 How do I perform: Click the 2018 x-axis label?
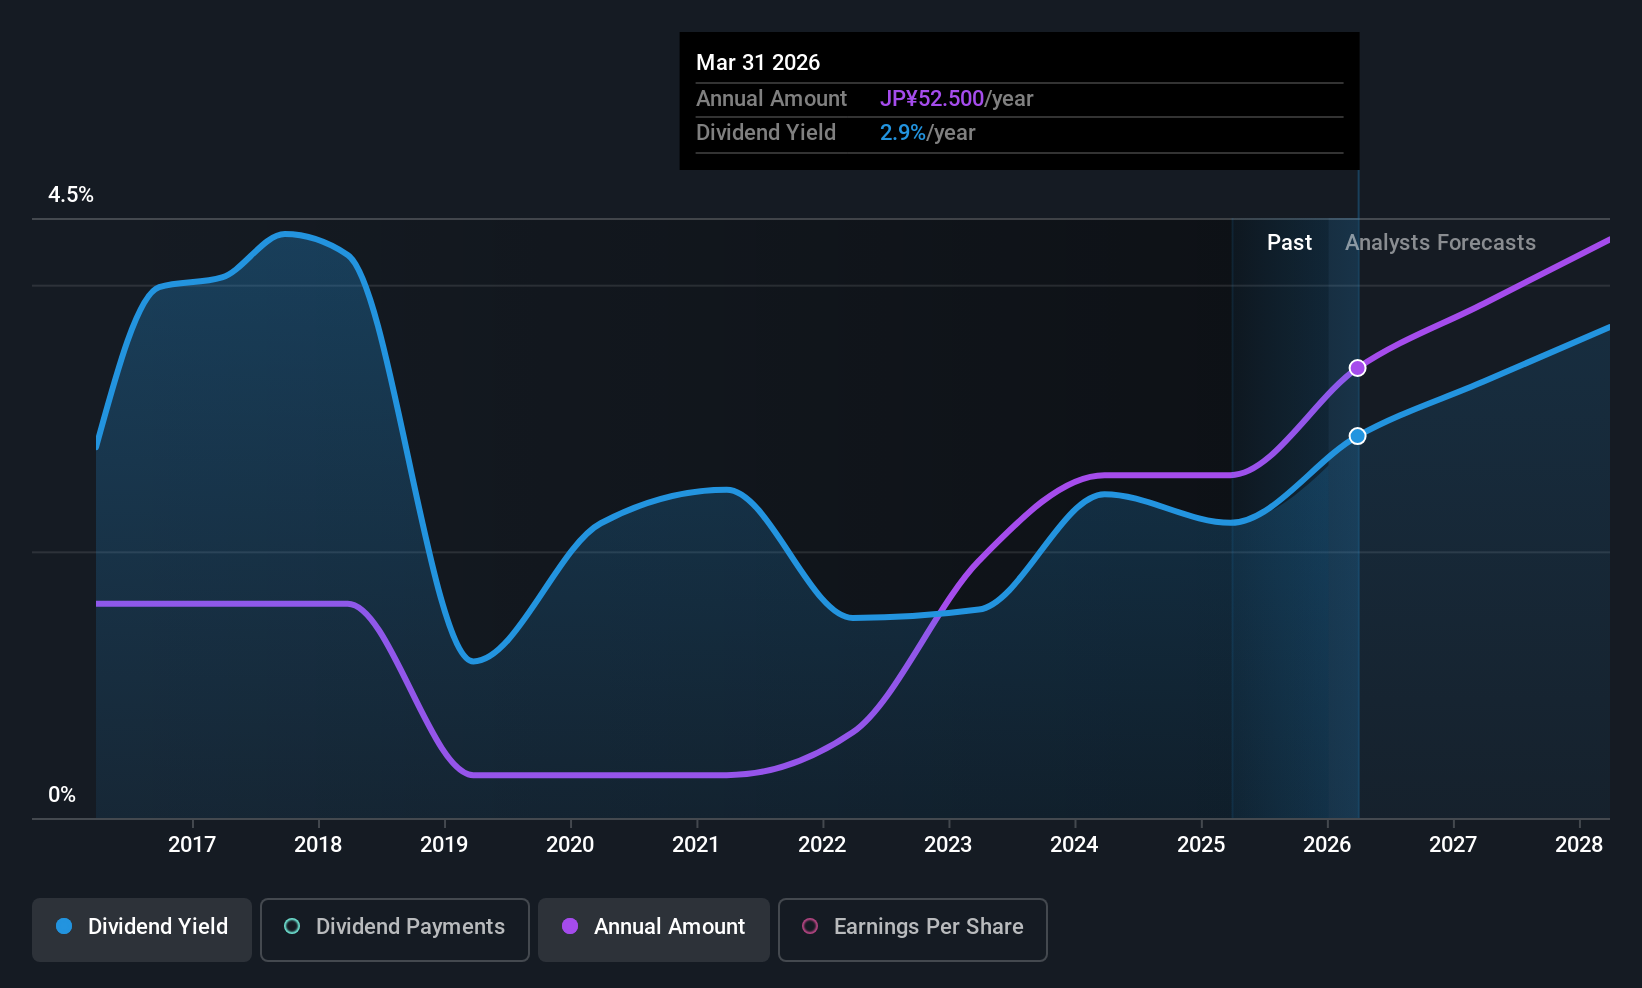[x=318, y=845]
